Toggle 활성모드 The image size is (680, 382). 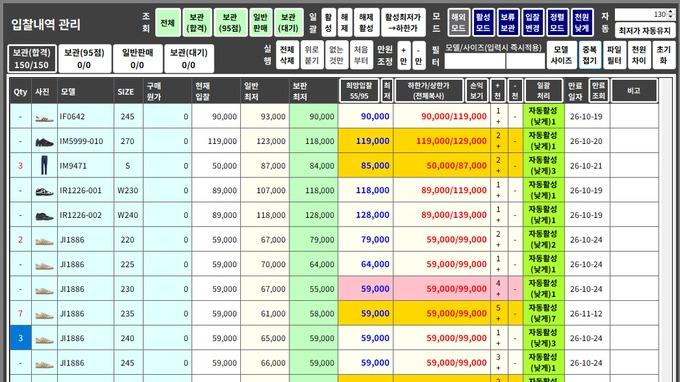coord(483,23)
